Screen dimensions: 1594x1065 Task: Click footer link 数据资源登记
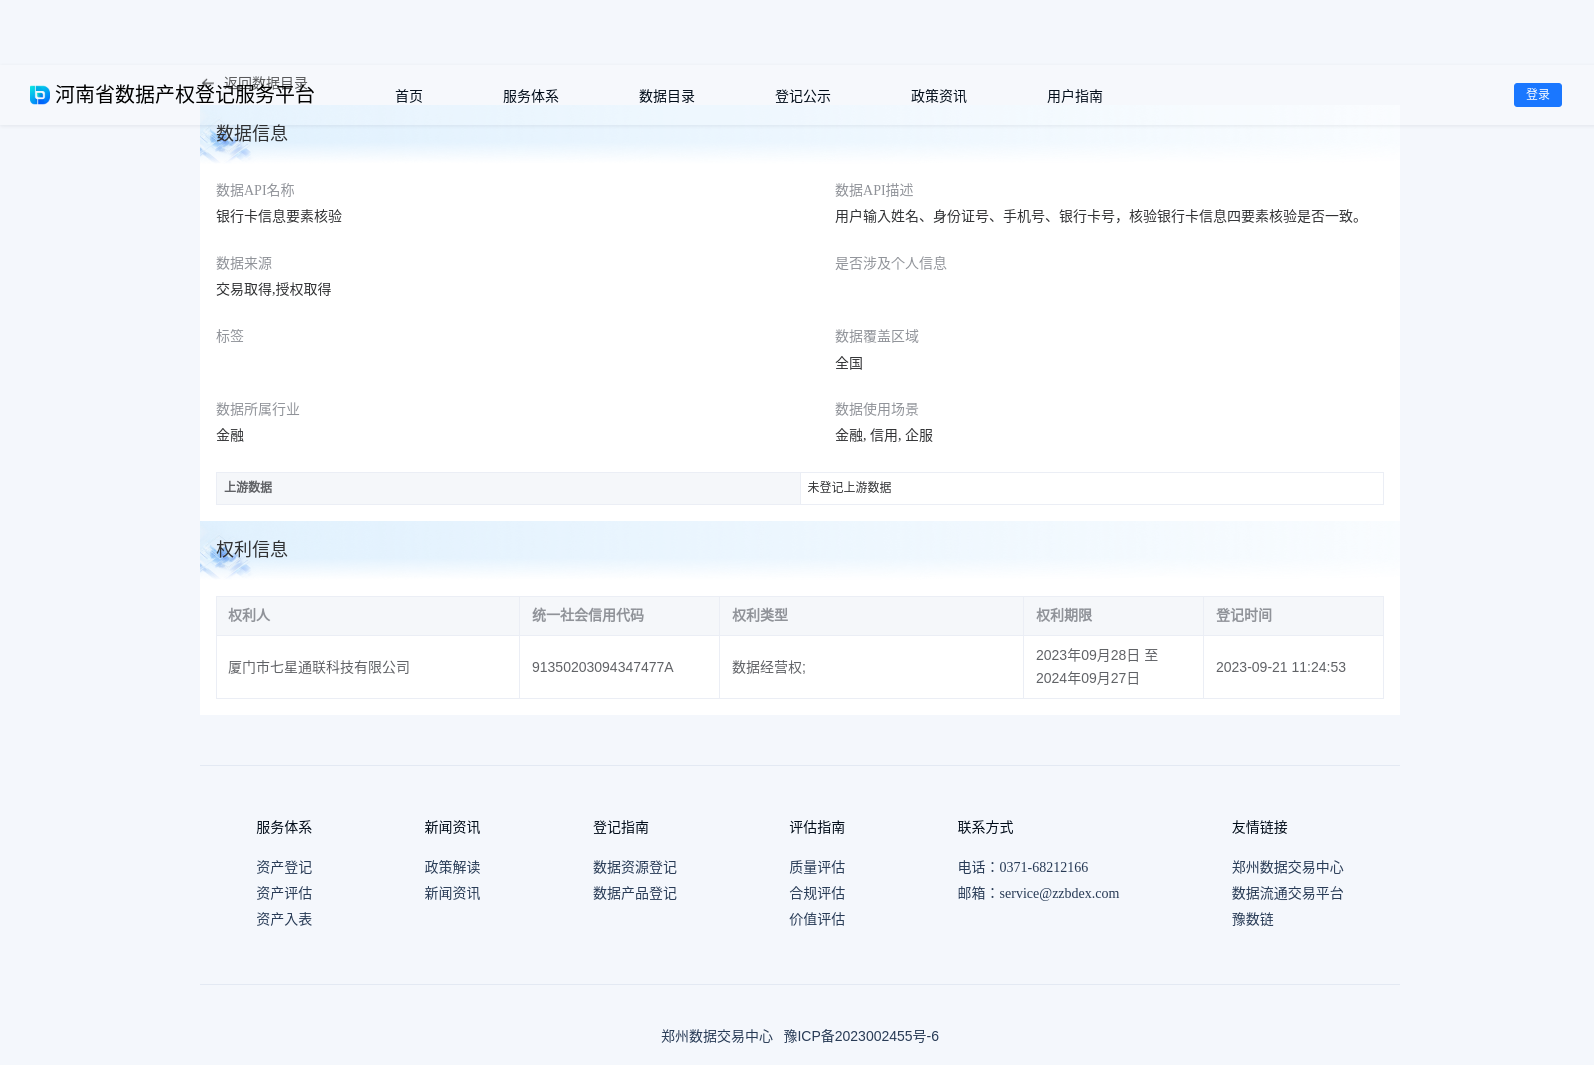point(635,867)
